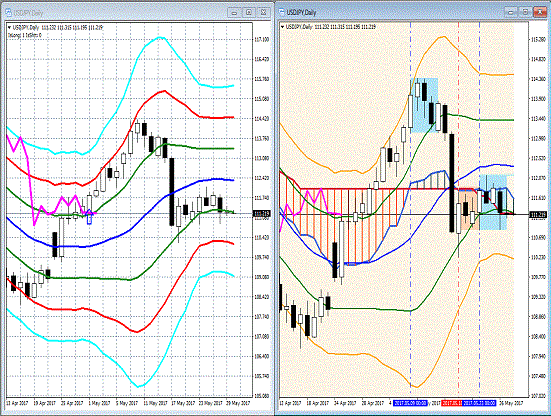Click the 5 May 2017 date on left time axis

127,403
